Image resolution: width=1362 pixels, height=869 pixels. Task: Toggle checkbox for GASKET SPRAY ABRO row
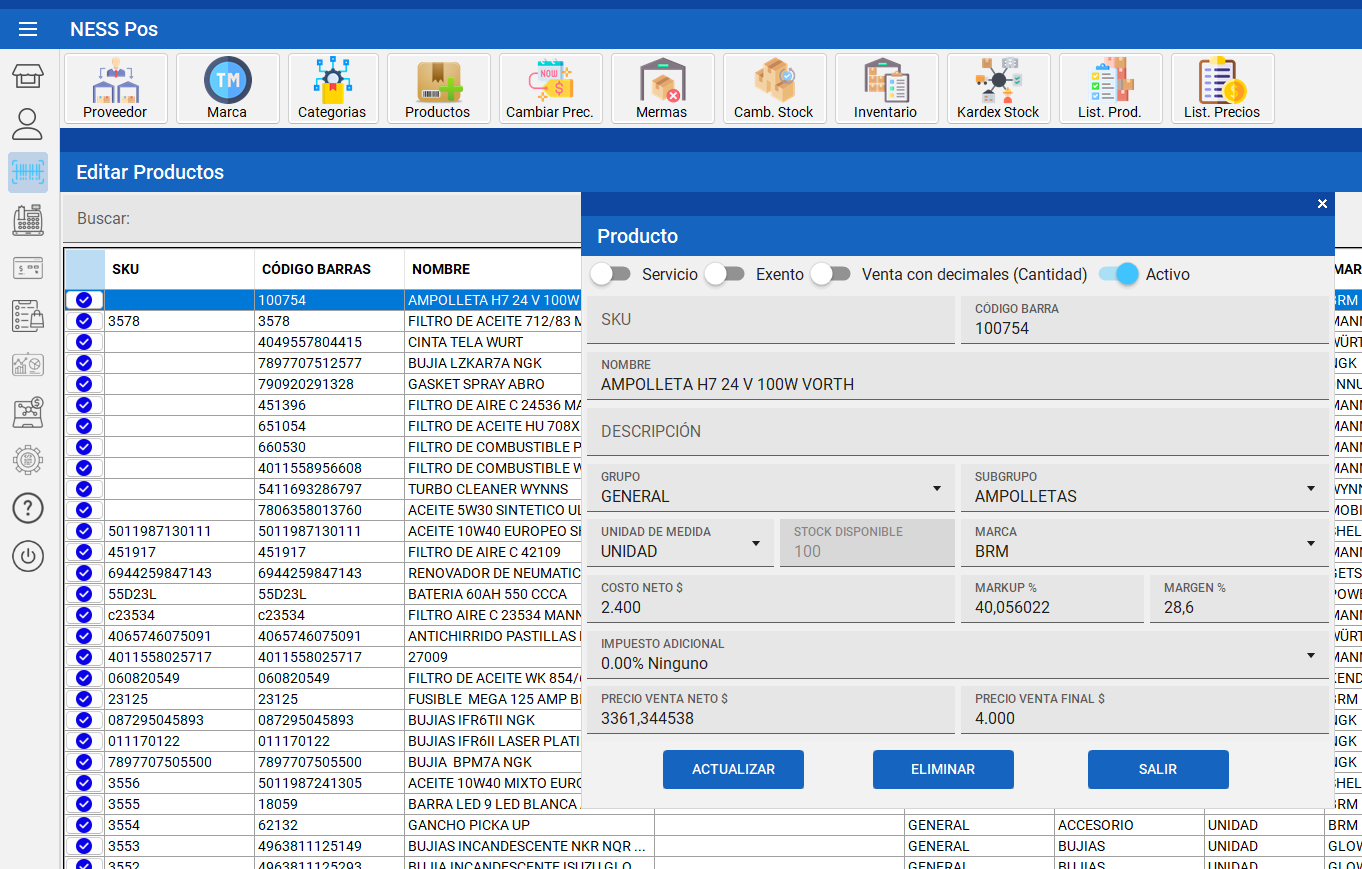coord(84,384)
